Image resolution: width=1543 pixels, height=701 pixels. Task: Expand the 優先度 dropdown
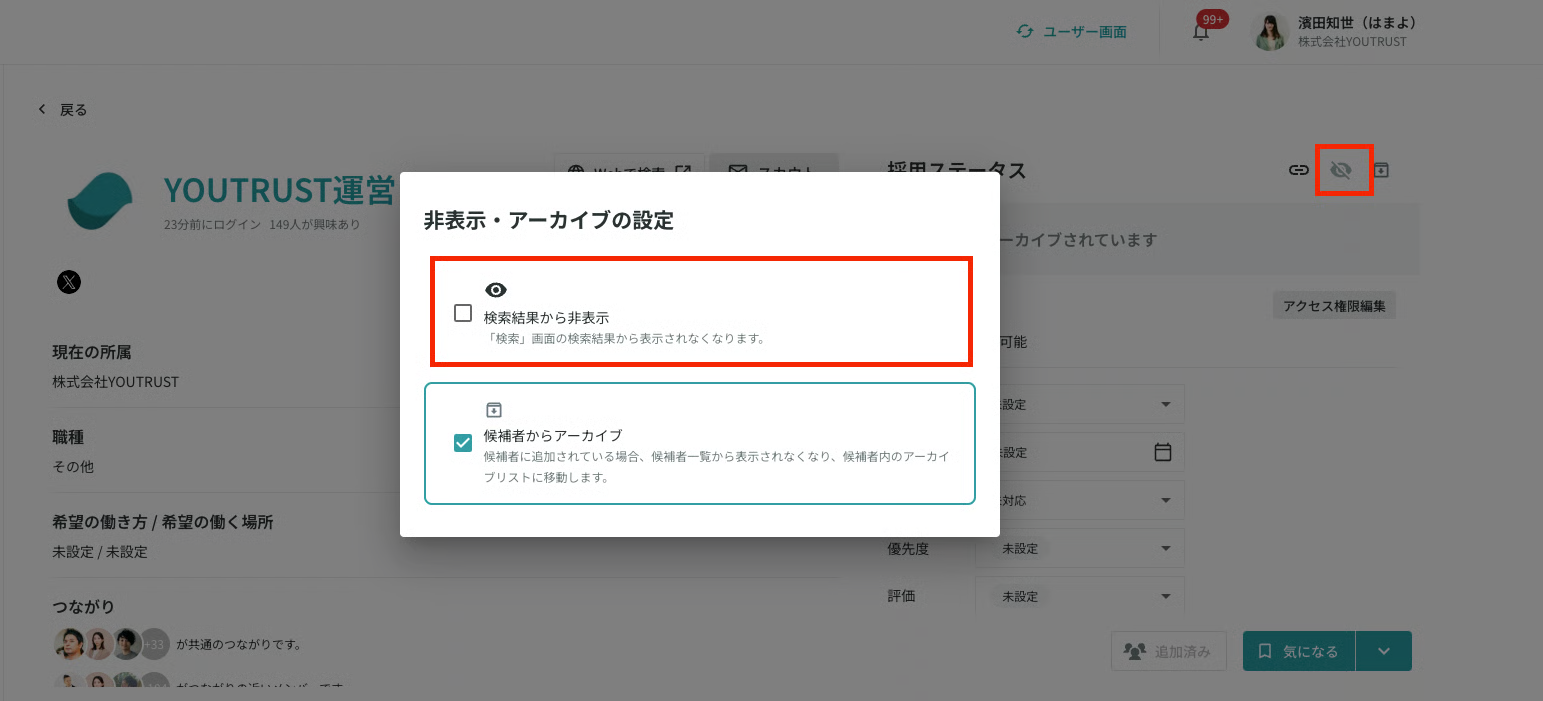click(1080, 548)
